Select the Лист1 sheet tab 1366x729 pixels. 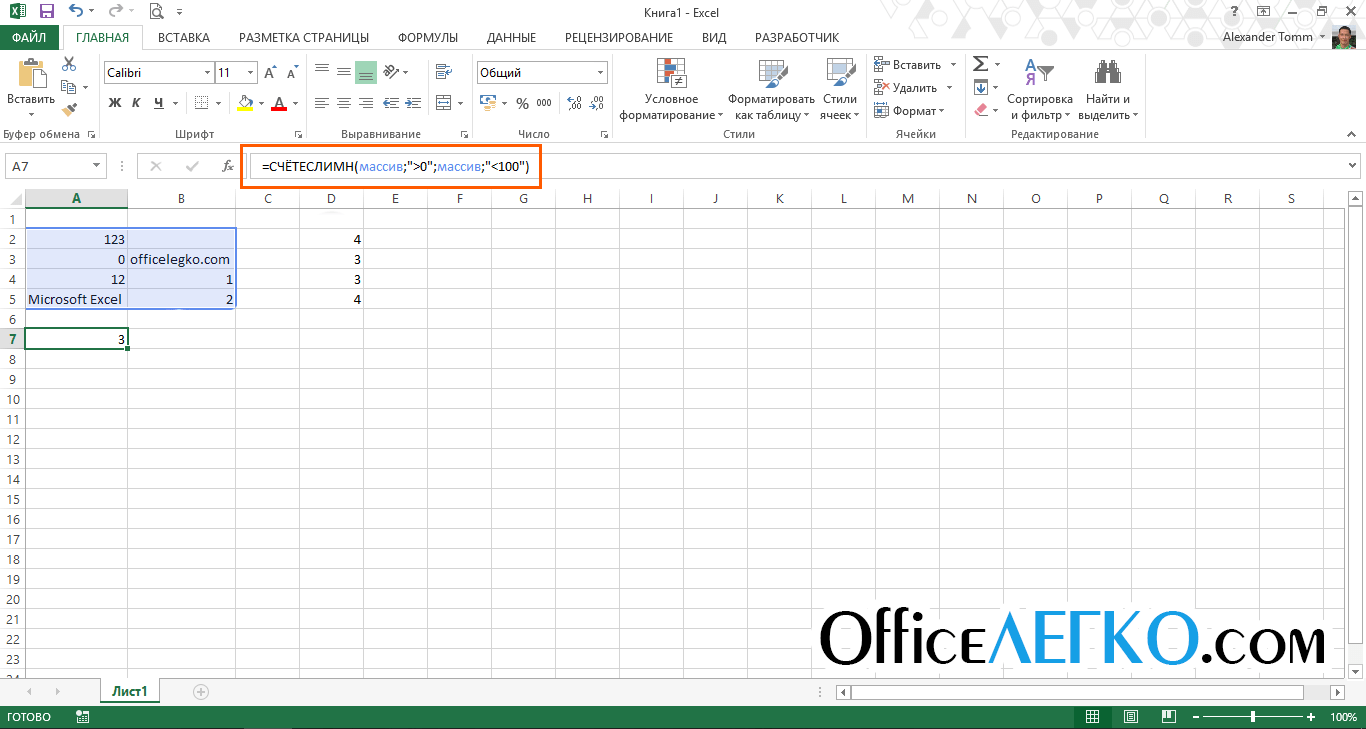(129, 691)
